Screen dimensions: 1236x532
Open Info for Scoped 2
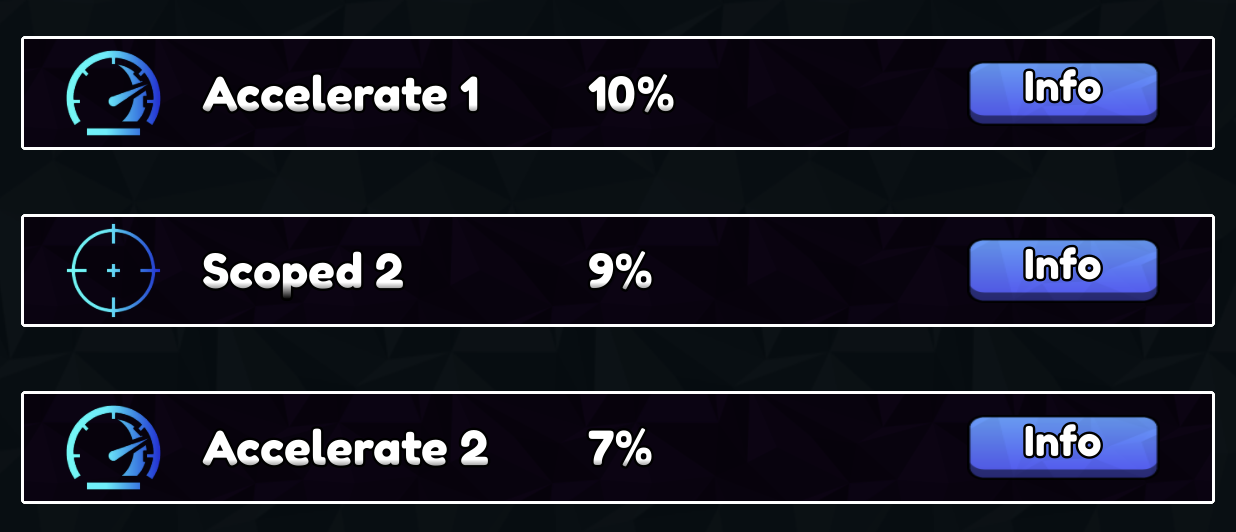point(1063,270)
